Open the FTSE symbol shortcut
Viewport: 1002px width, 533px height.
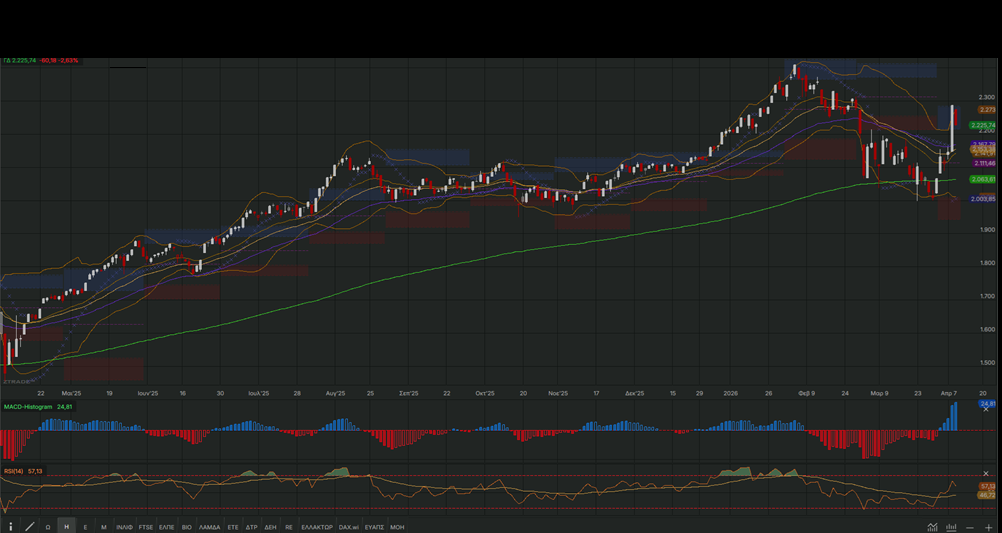[146, 527]
